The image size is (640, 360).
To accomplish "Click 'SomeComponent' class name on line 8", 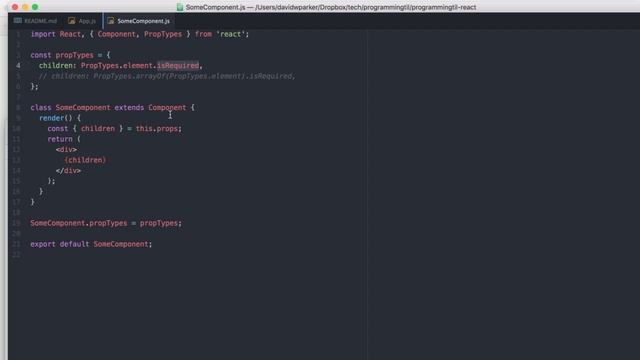I will [83, 107].
